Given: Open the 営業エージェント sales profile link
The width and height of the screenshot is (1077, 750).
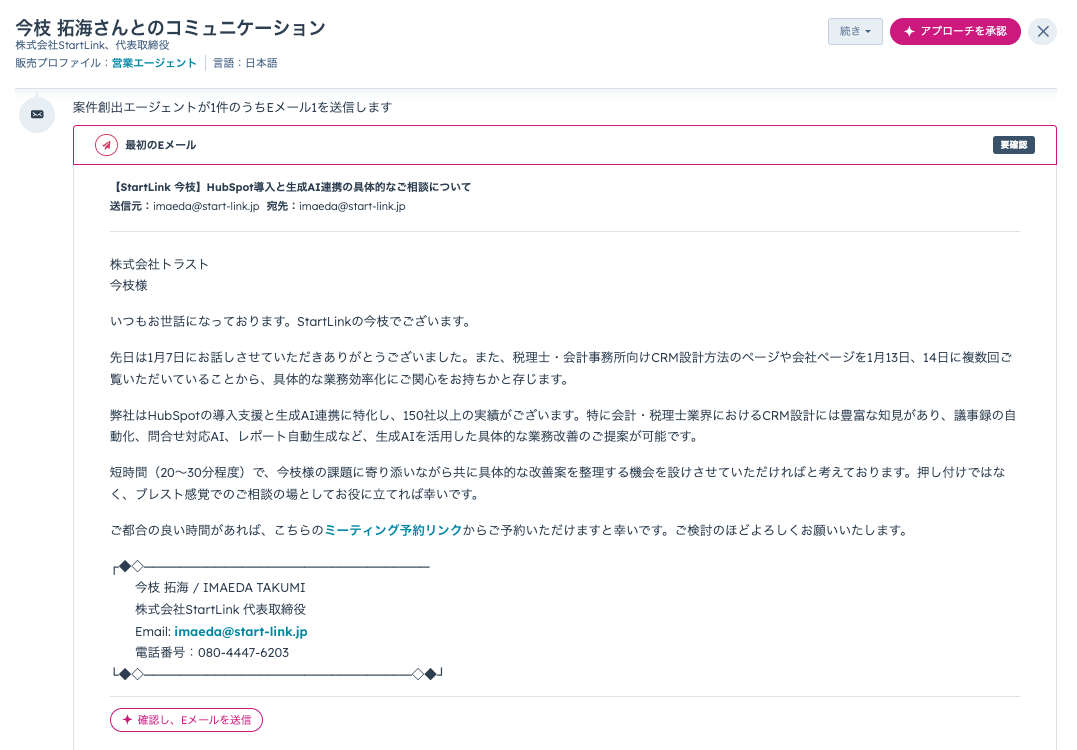Looking at the screenshot, I should coord(154,63).
